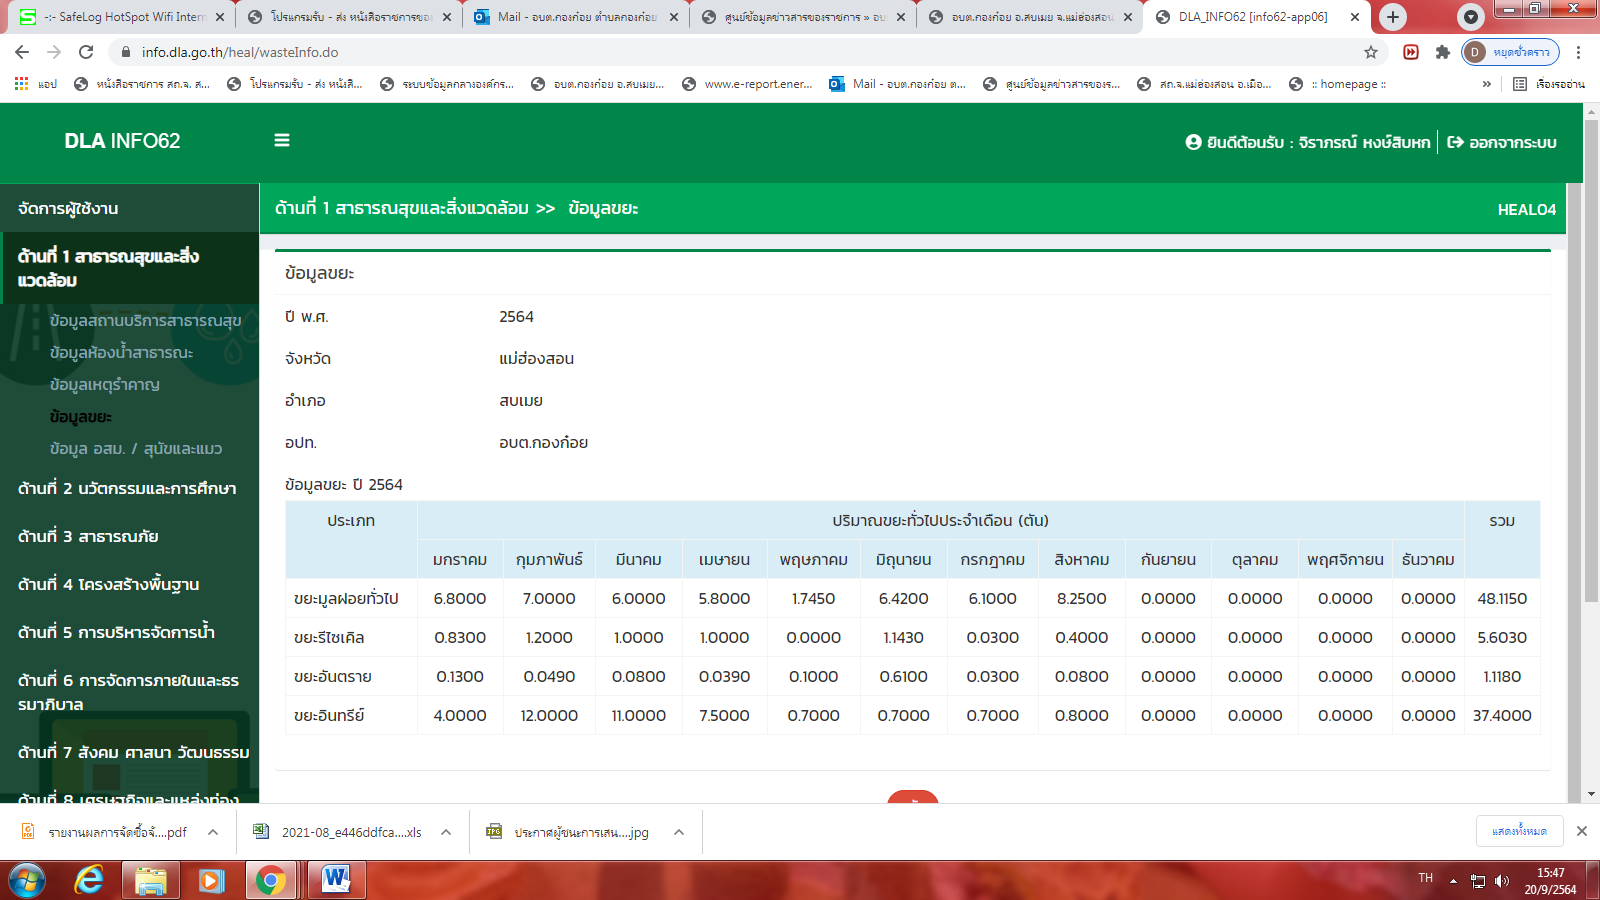Select the ขยะอันตราย row label

pyautogui.click(x=333, y=676)
